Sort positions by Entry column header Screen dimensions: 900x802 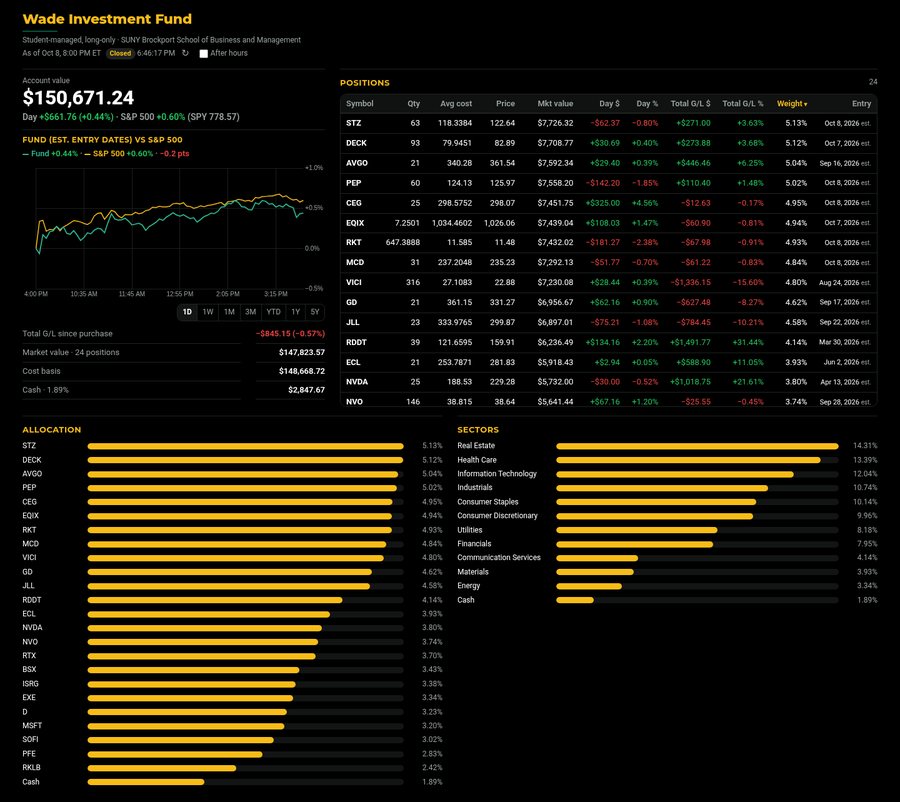[x=861, y=104]
